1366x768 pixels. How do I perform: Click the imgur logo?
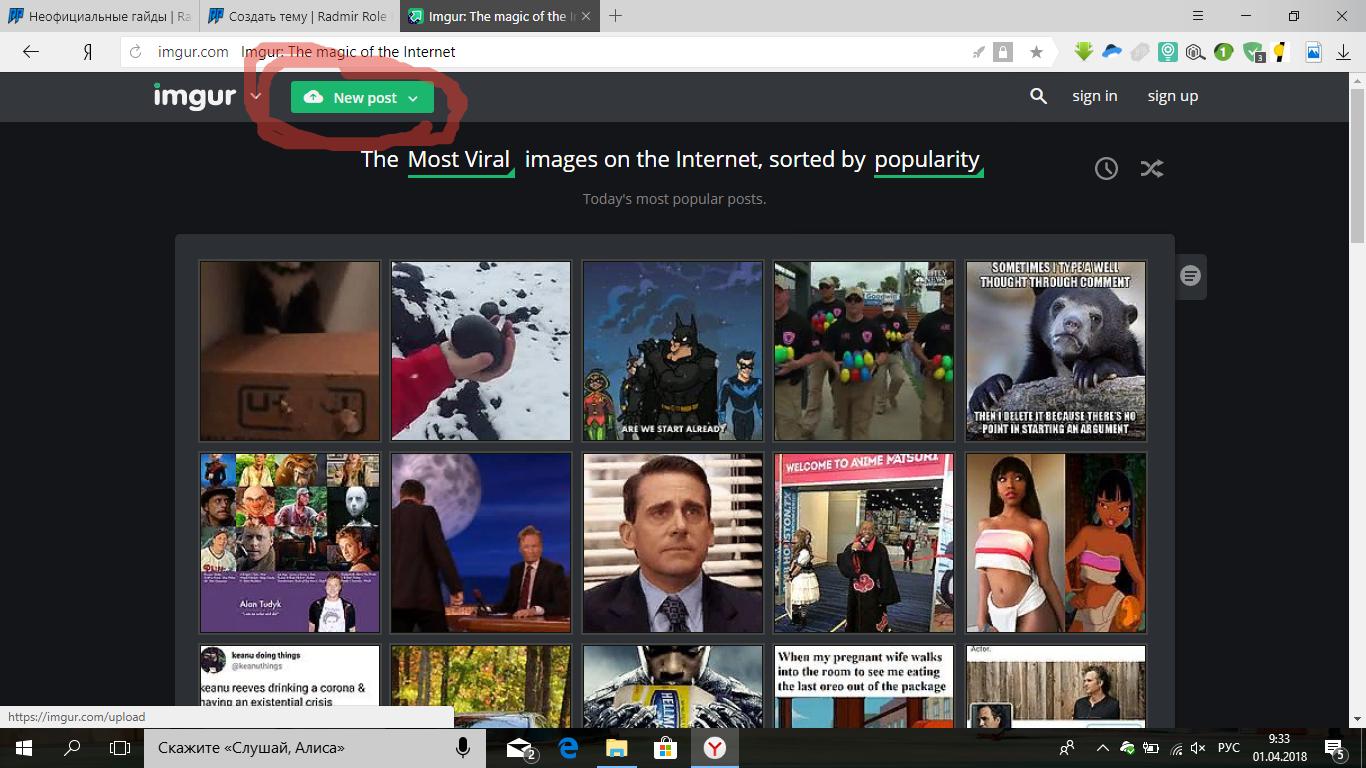[194, 96]
